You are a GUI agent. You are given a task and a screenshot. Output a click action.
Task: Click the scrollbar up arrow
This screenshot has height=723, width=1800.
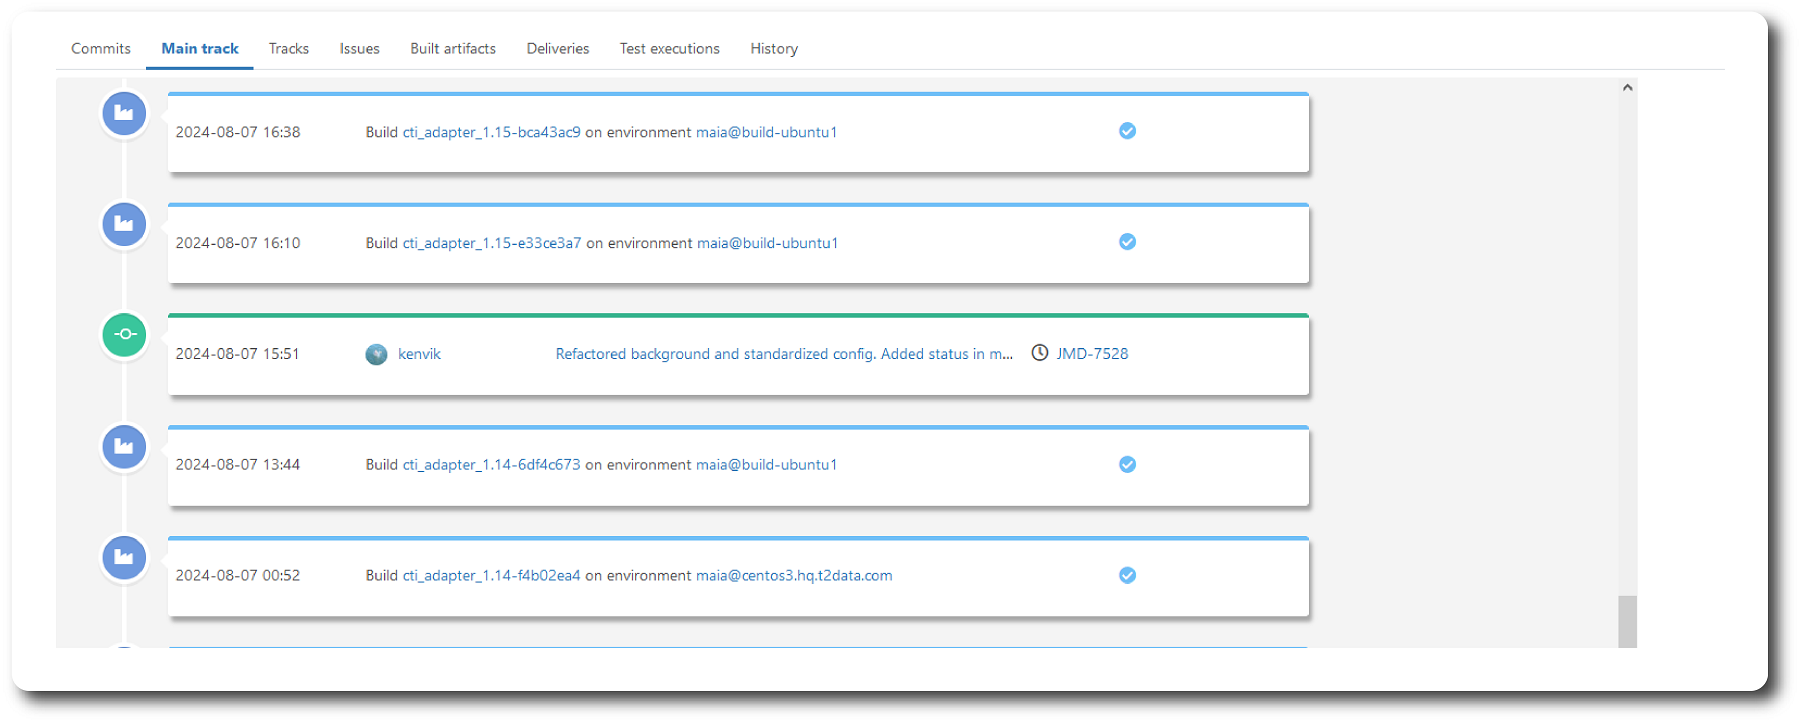[x=1627, y=88]
